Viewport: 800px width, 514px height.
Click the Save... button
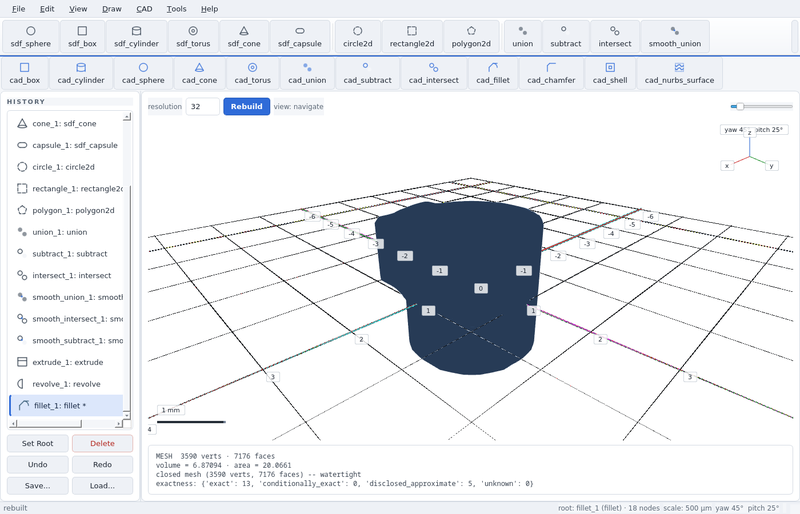point(38,485)
